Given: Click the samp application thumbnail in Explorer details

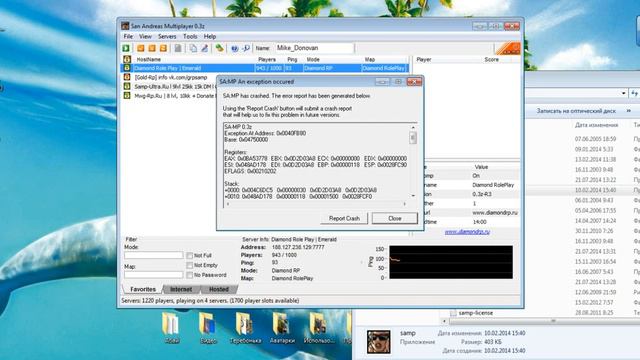Looking at the screenshot, I should (379, 342).
